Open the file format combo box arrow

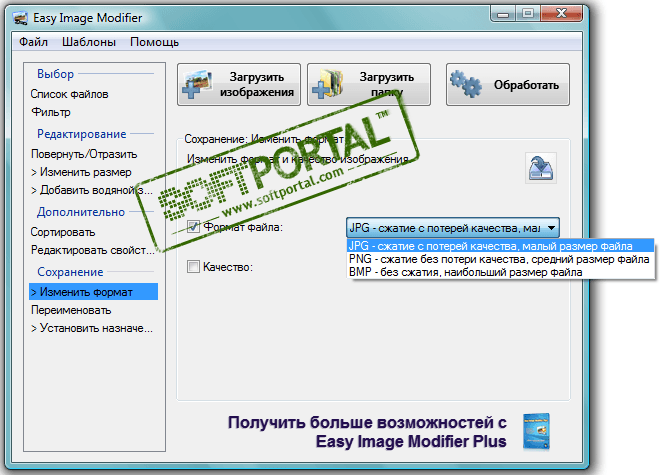[x=551, y=228]
